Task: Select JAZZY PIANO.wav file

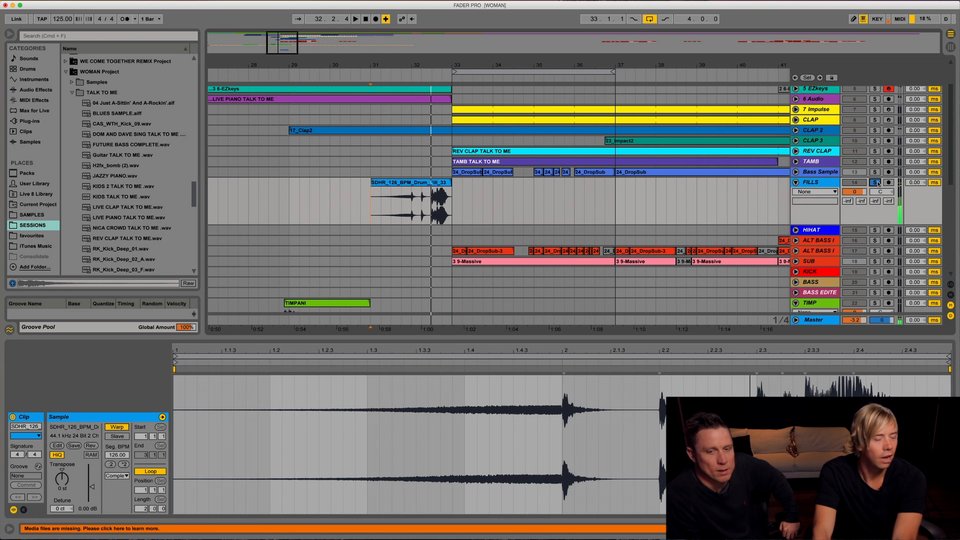Action: 114,176
